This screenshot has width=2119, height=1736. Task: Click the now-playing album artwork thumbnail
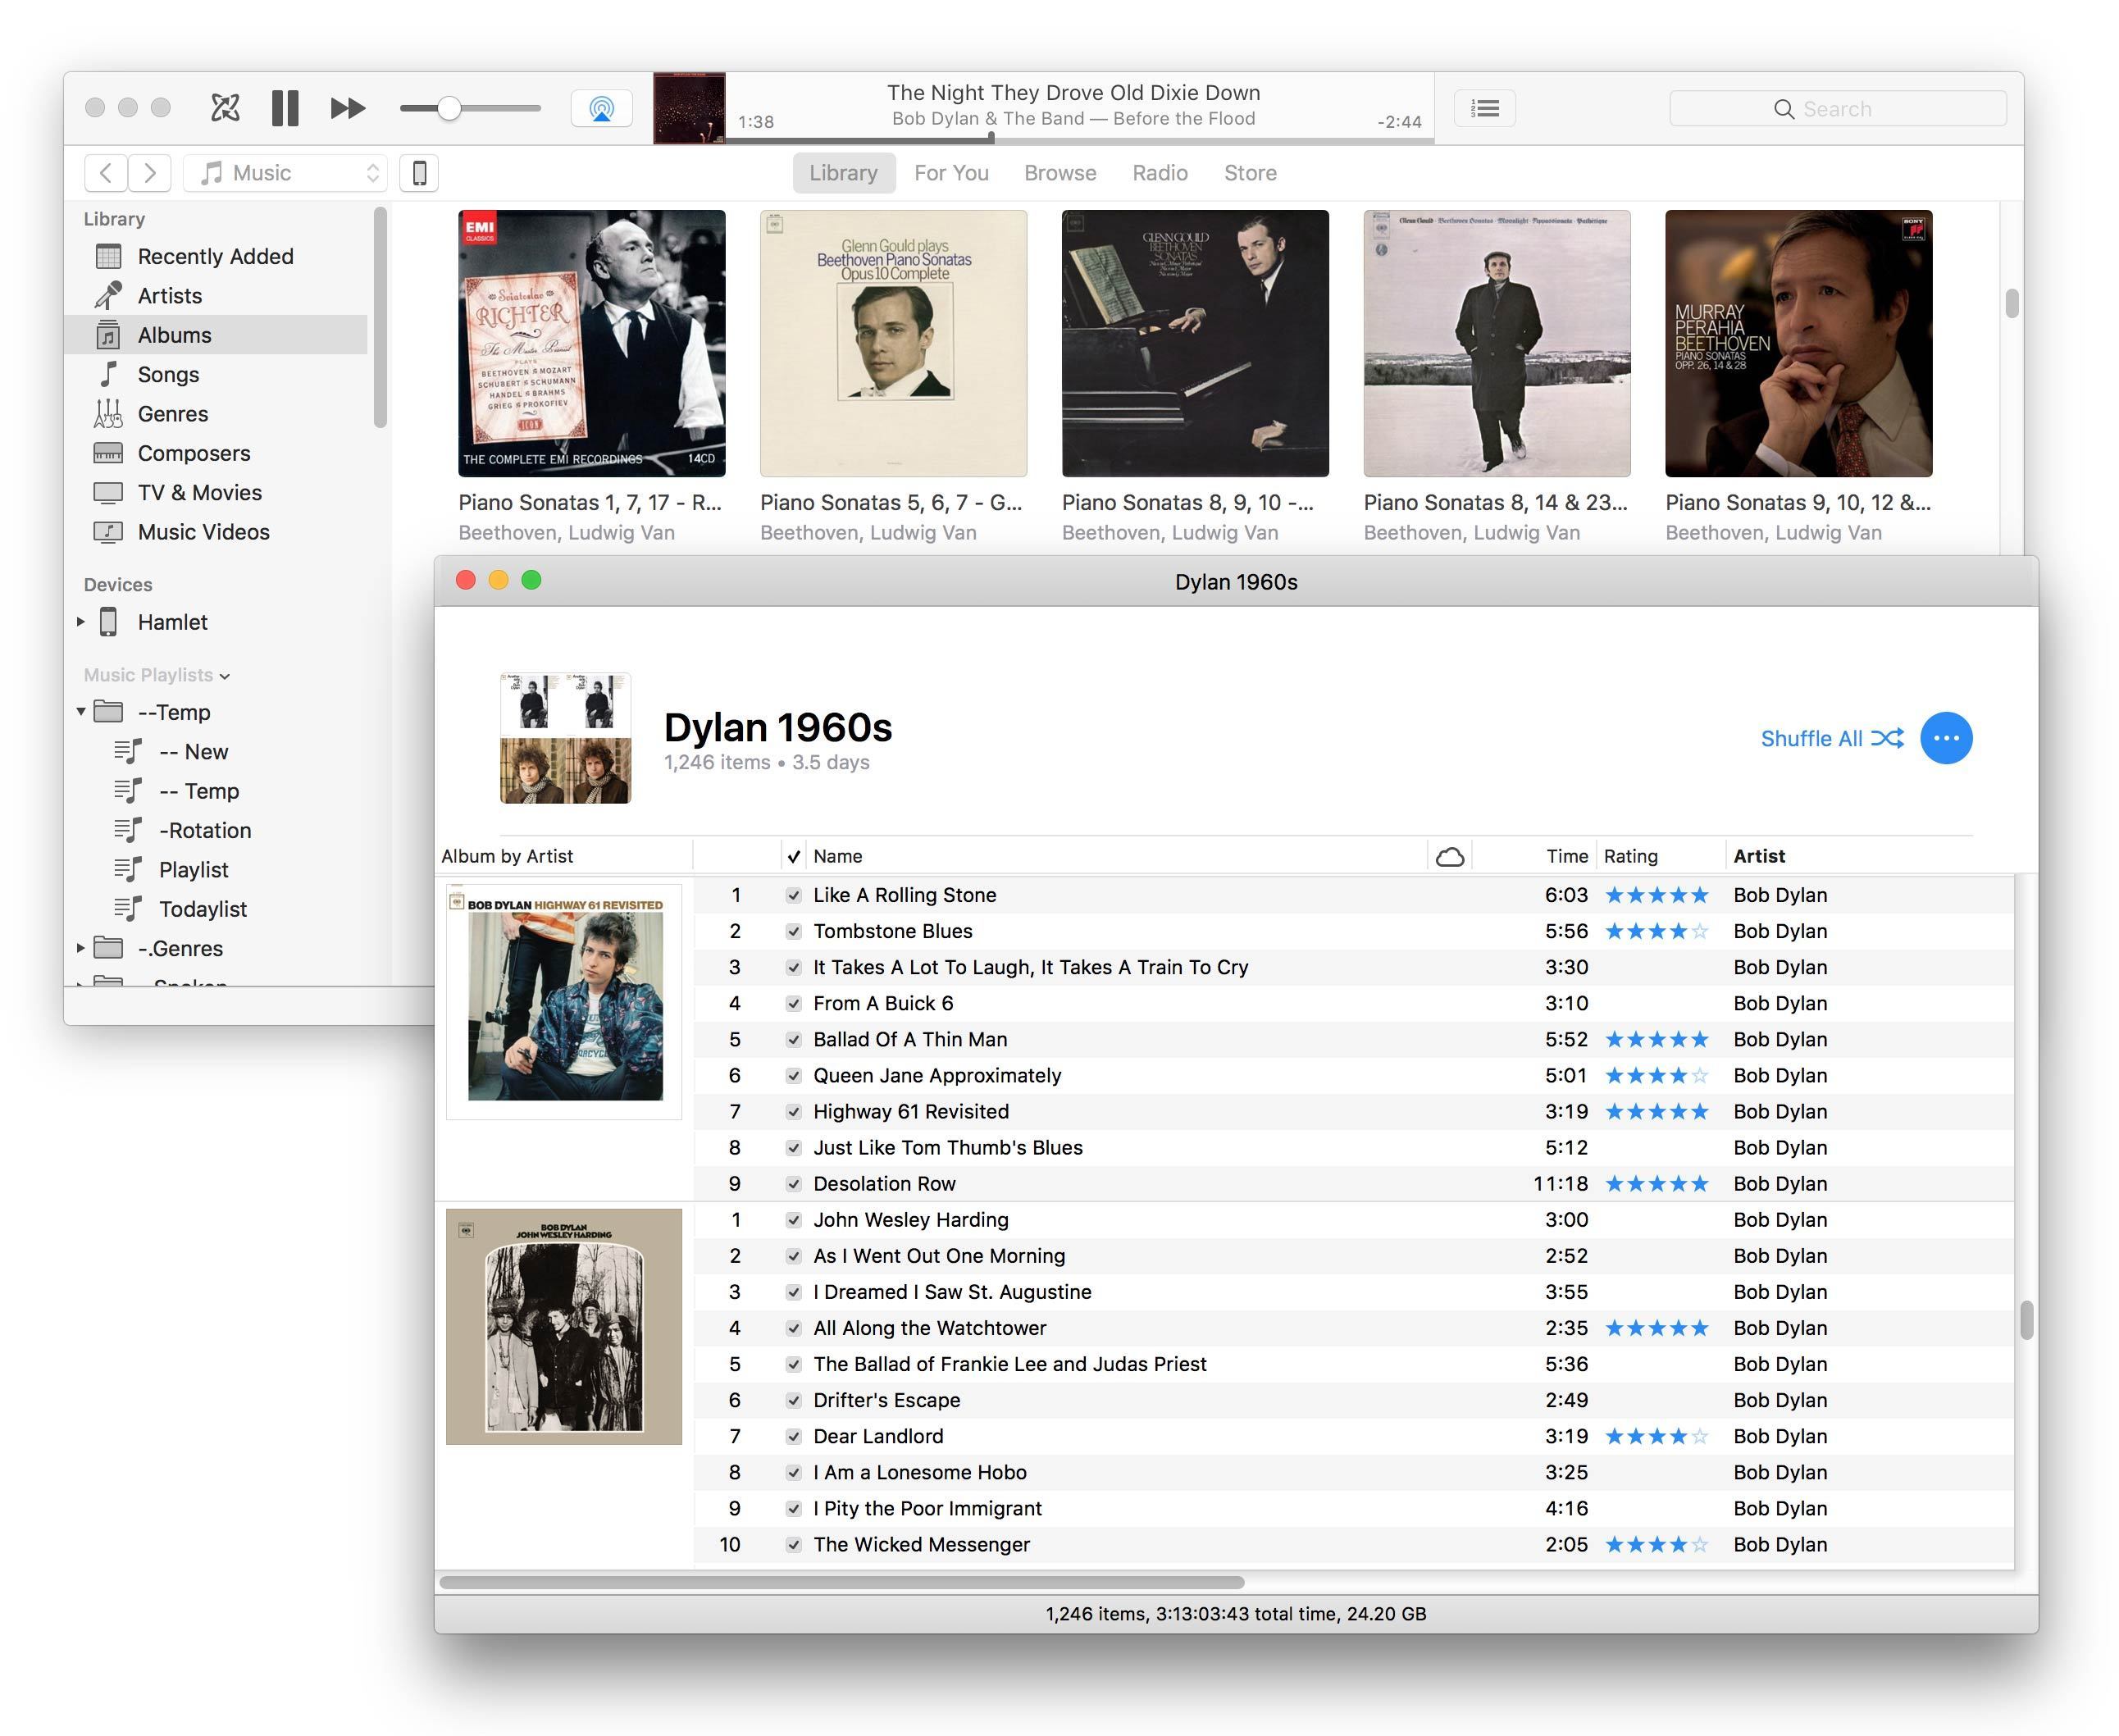click(x=689, y=108)
